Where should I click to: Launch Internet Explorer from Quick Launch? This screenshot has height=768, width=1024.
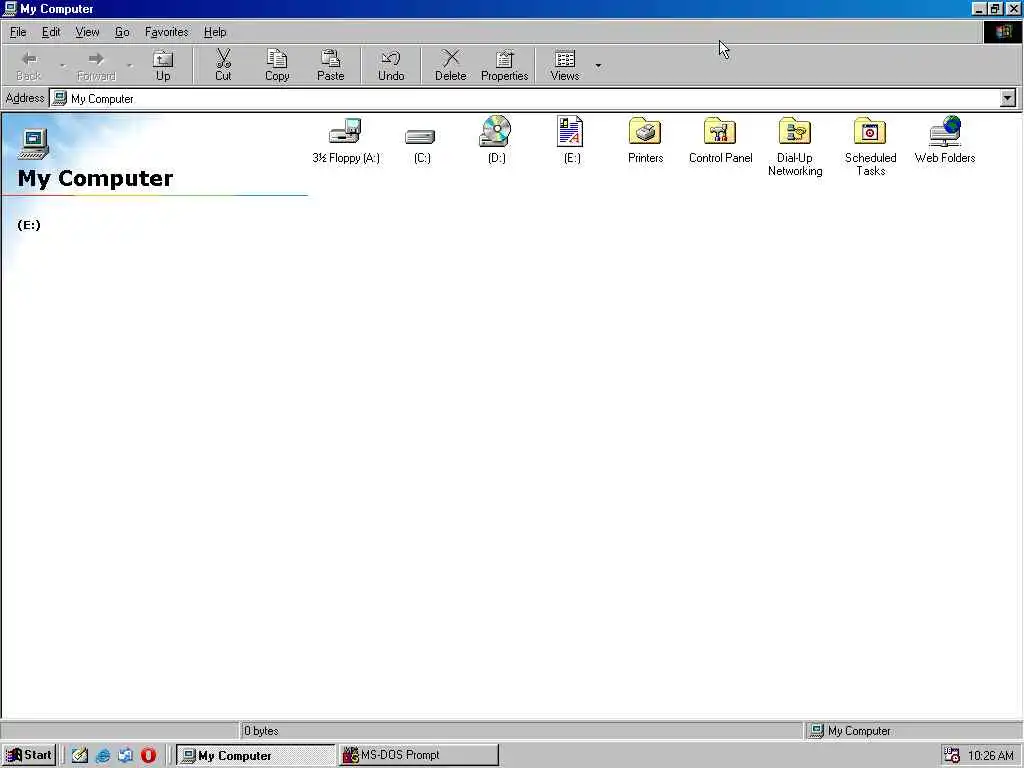click(103, 755)
